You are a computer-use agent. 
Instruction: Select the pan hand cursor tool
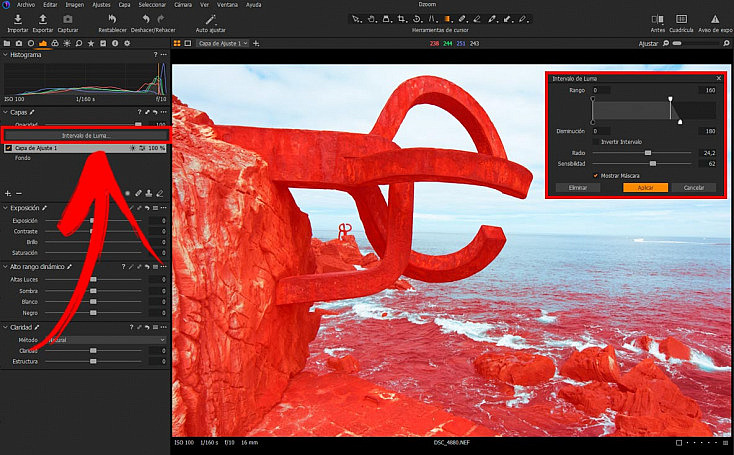coord(371,19)
